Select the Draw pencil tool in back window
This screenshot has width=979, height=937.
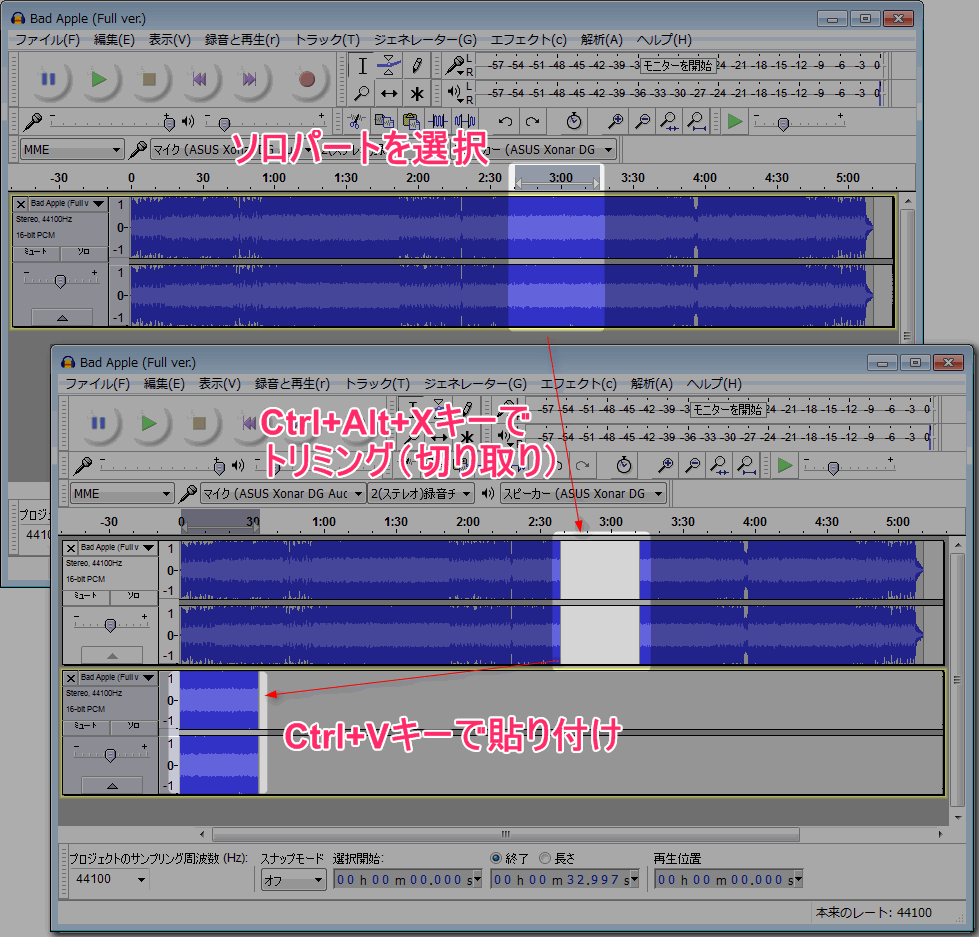416,66
